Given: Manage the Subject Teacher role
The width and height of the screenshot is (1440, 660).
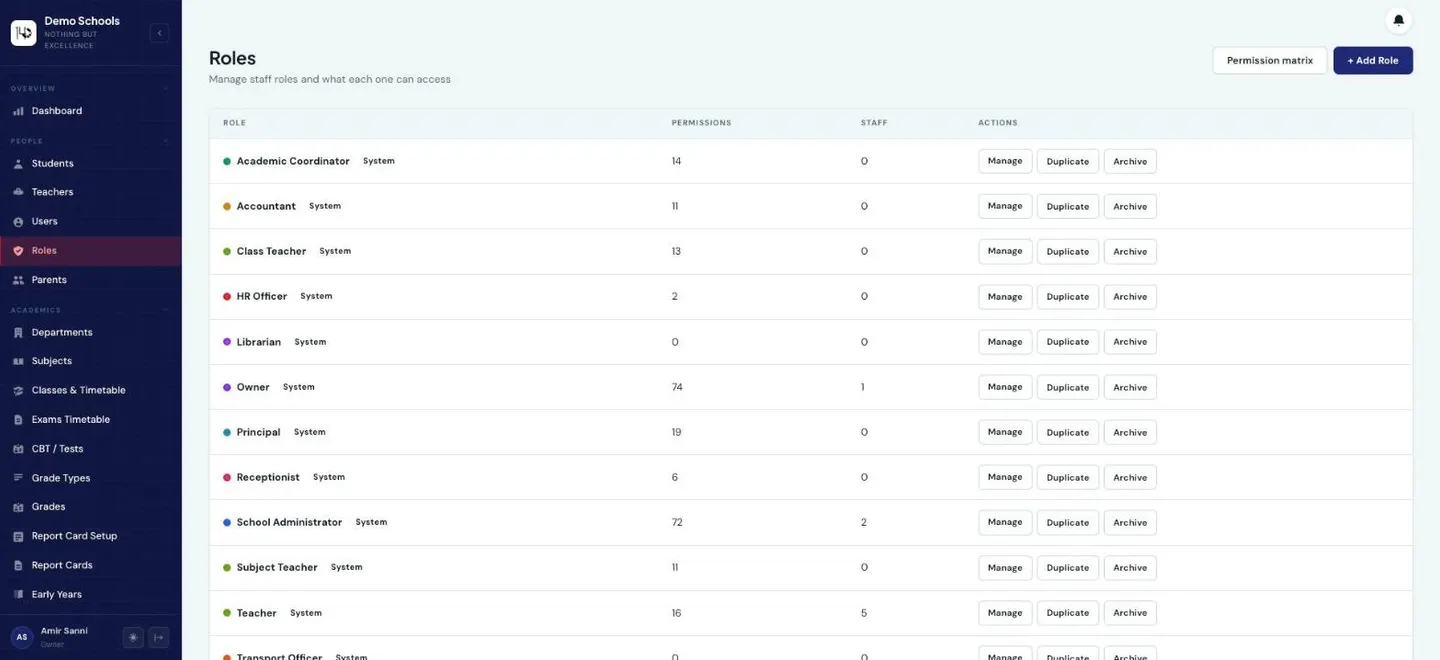Looking at the screenshot, I should [1005, 567].
